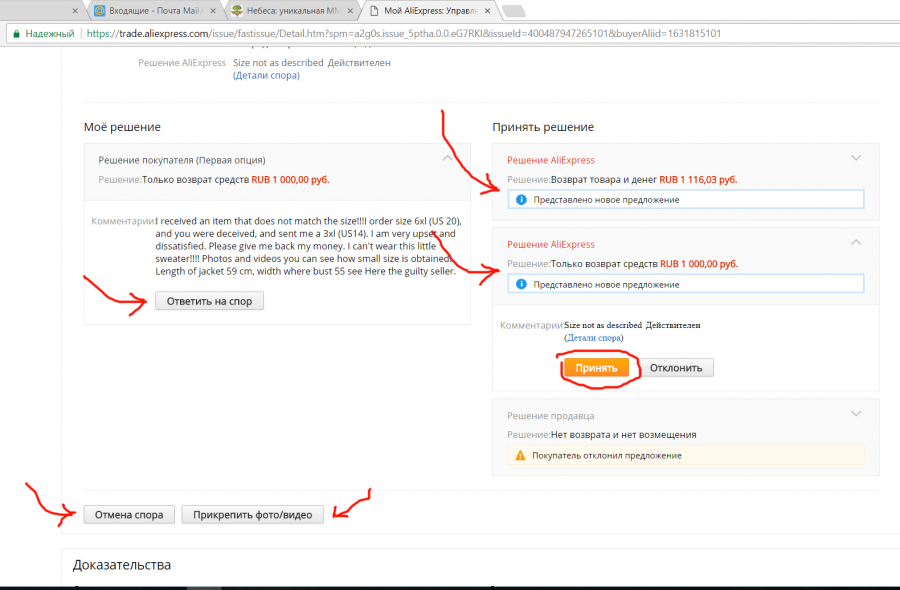Open the Детали спора link above the Принять button
The width and height of the screenshot is (900, 590).
(x=593, y=338)
